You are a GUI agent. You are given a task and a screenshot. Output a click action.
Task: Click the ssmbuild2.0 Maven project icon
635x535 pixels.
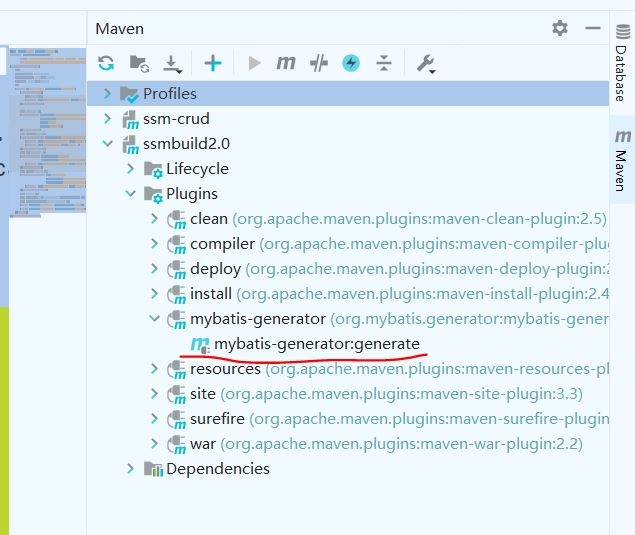tap(130, 145)
